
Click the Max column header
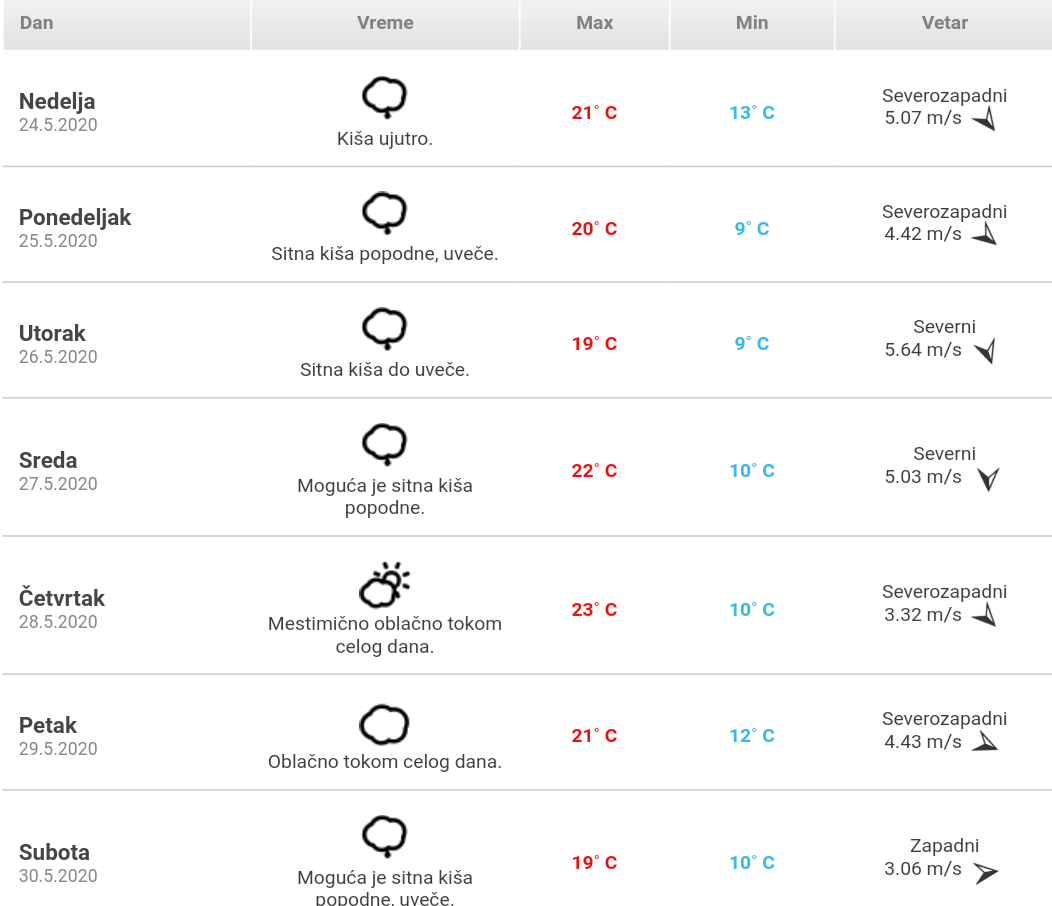(595, 22)
